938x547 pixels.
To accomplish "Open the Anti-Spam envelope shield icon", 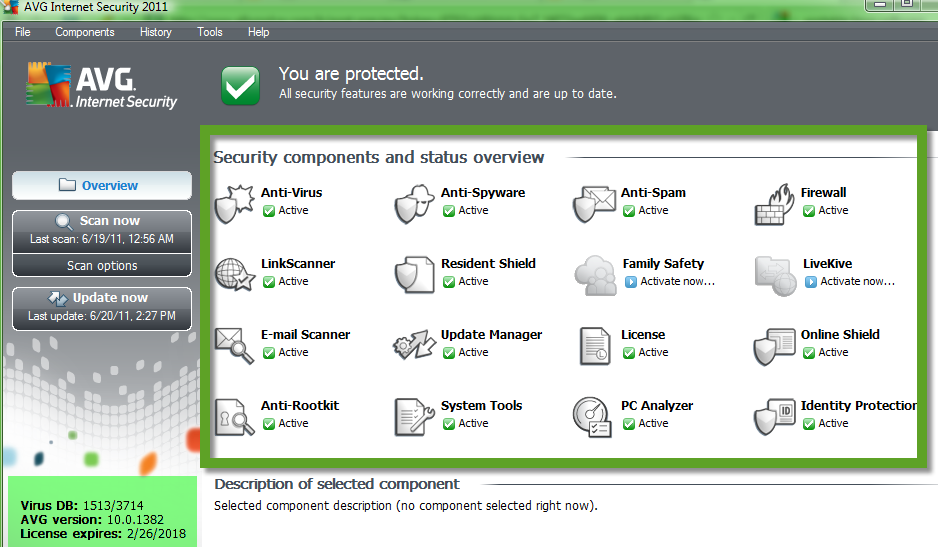I will coord(594,204).
